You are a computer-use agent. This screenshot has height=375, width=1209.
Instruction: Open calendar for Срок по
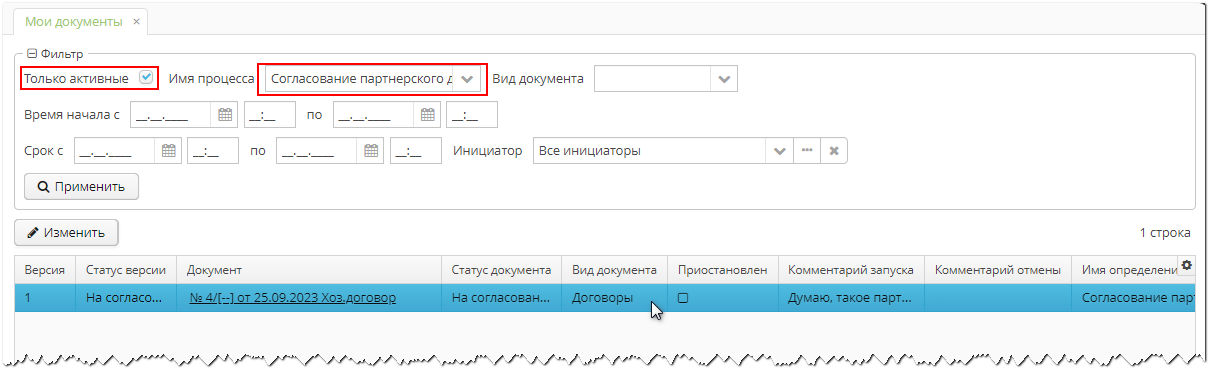pos(371,151)
